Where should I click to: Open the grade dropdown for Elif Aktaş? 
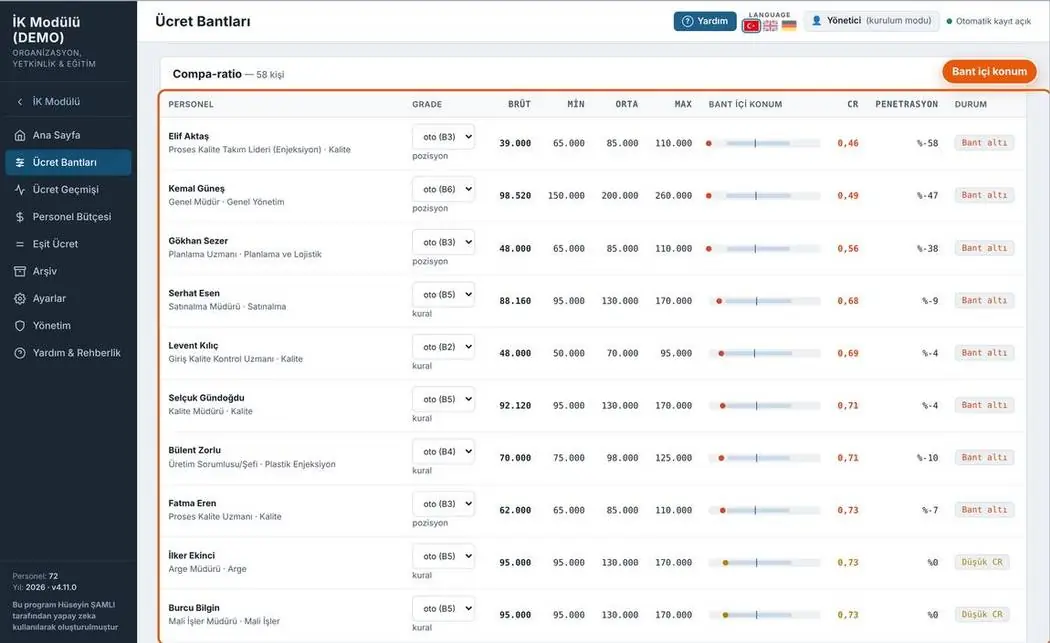443,137
